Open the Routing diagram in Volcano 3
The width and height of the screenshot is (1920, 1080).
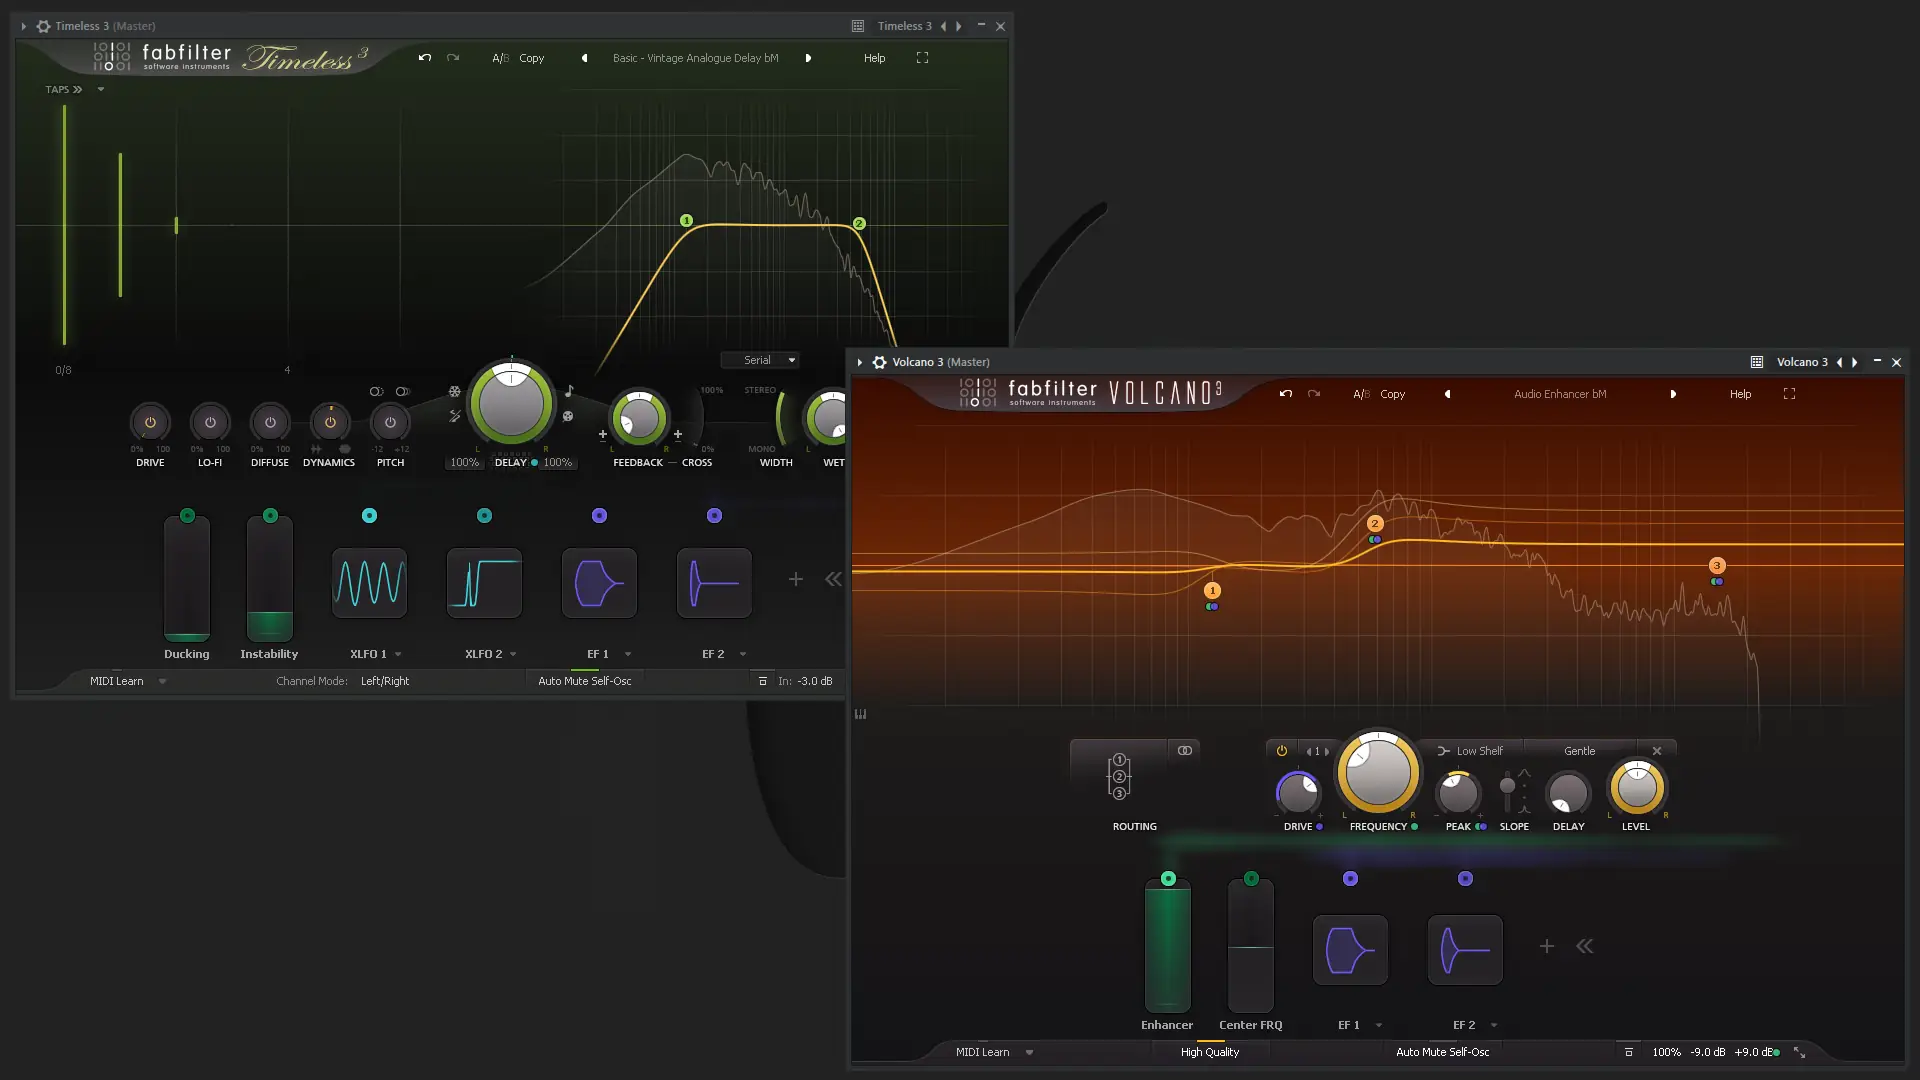1119,776
